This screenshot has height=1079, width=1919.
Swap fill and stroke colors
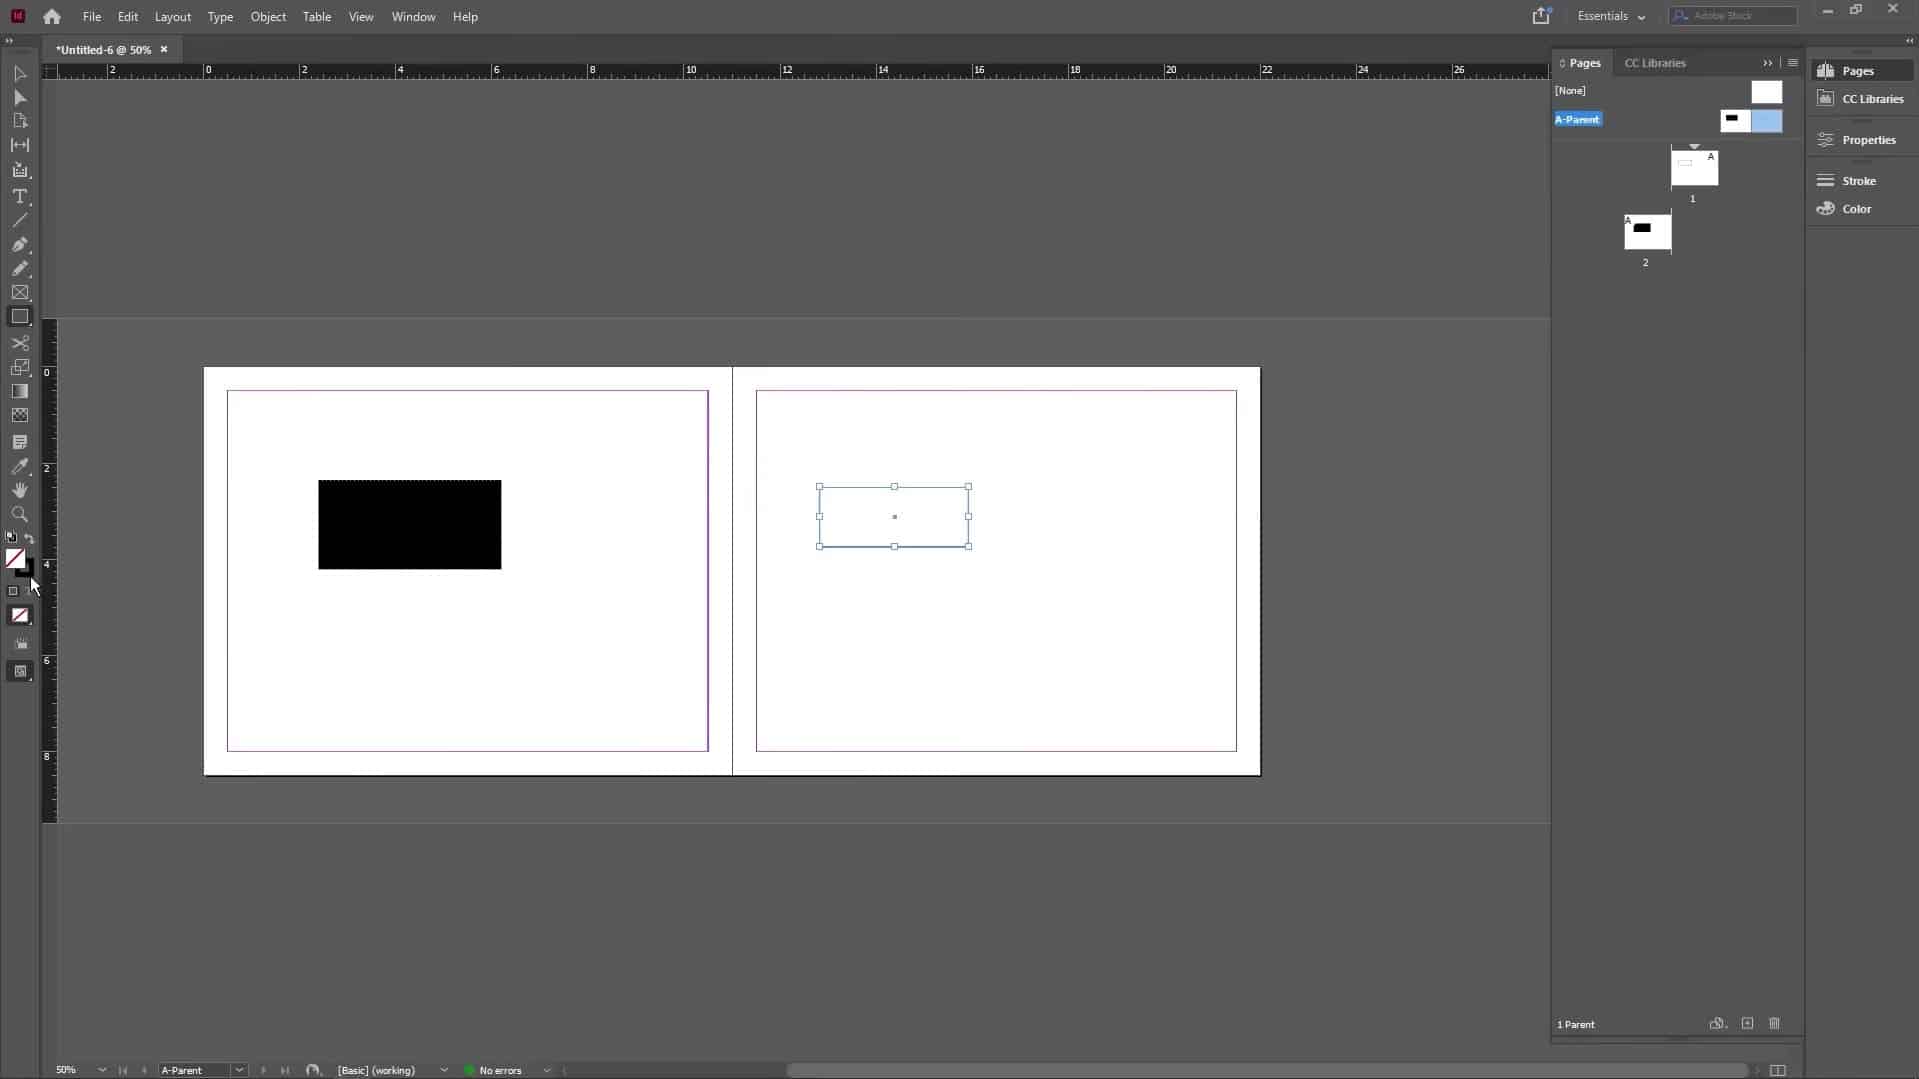coord(30,540)
